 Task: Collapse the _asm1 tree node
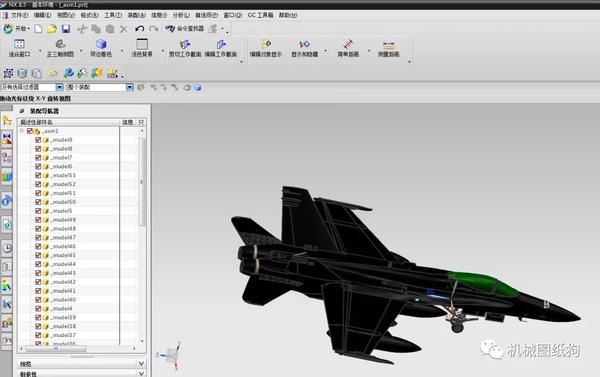point(22,131)
